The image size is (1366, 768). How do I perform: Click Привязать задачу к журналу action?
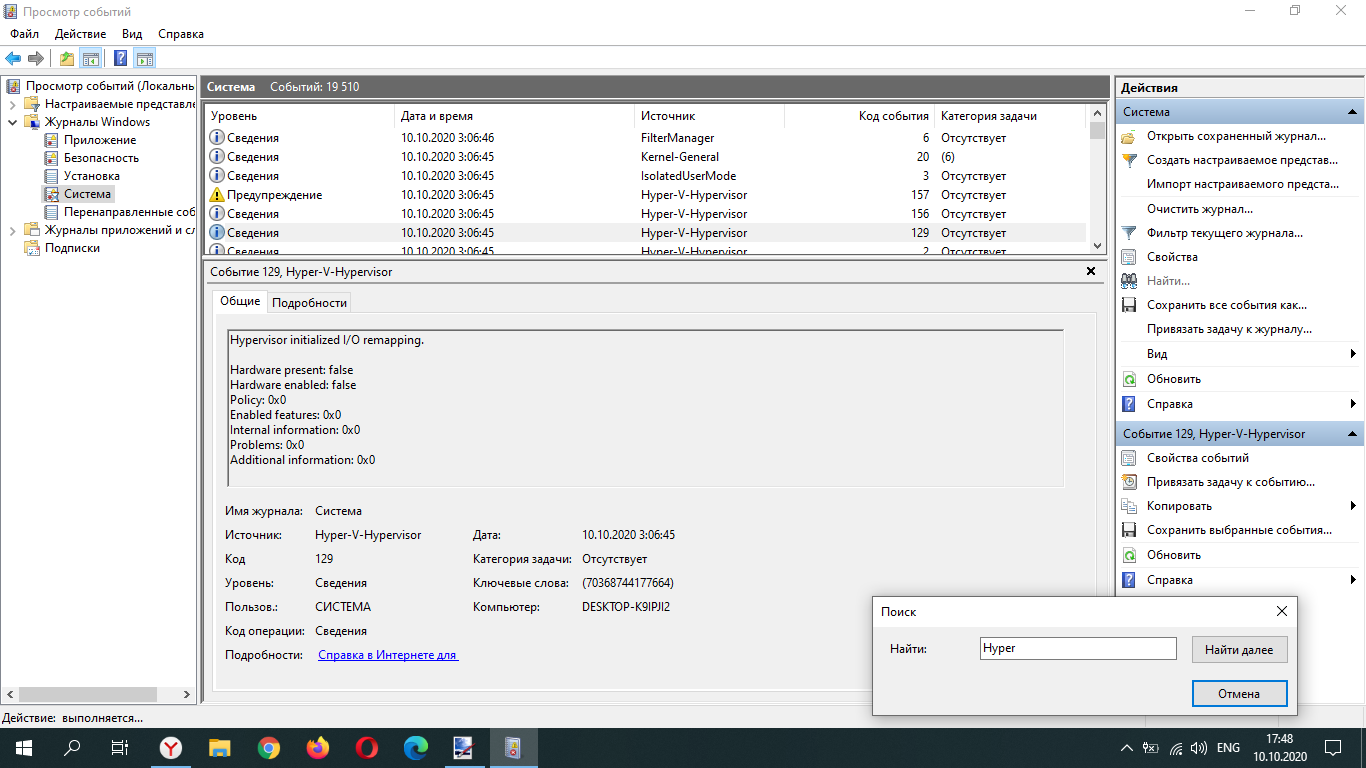pyautogui.click(x=1230, y=329)
